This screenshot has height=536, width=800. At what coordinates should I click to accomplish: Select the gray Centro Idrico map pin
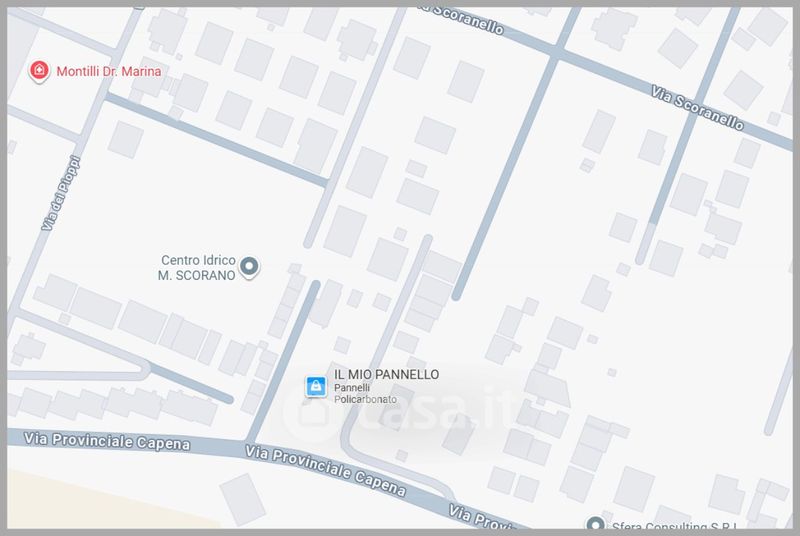(x=249, y=267)
